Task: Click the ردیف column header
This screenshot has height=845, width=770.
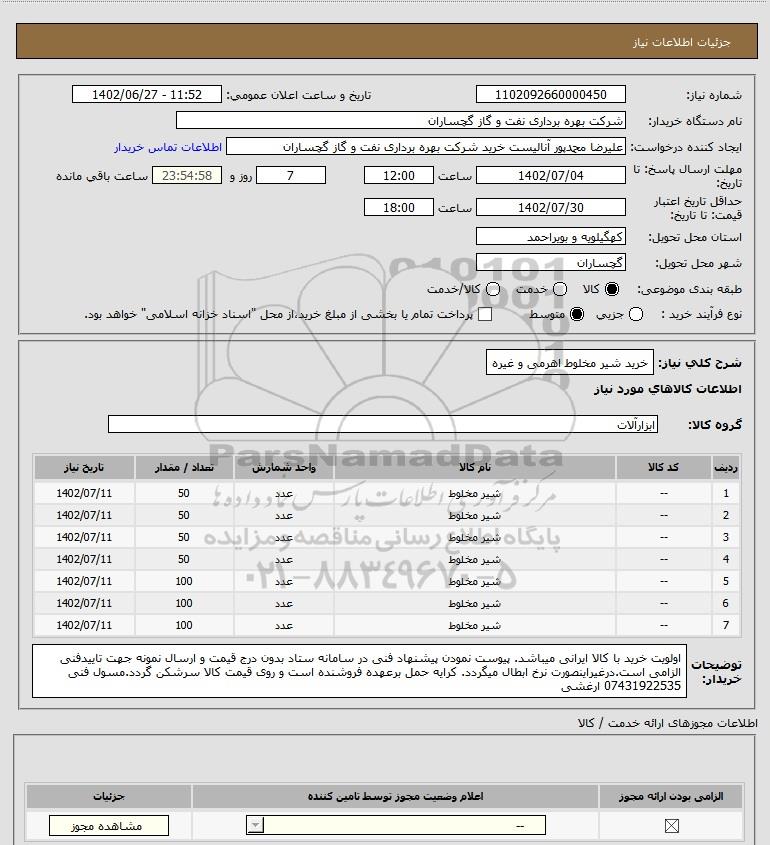Action: click(x=726, y=468)
